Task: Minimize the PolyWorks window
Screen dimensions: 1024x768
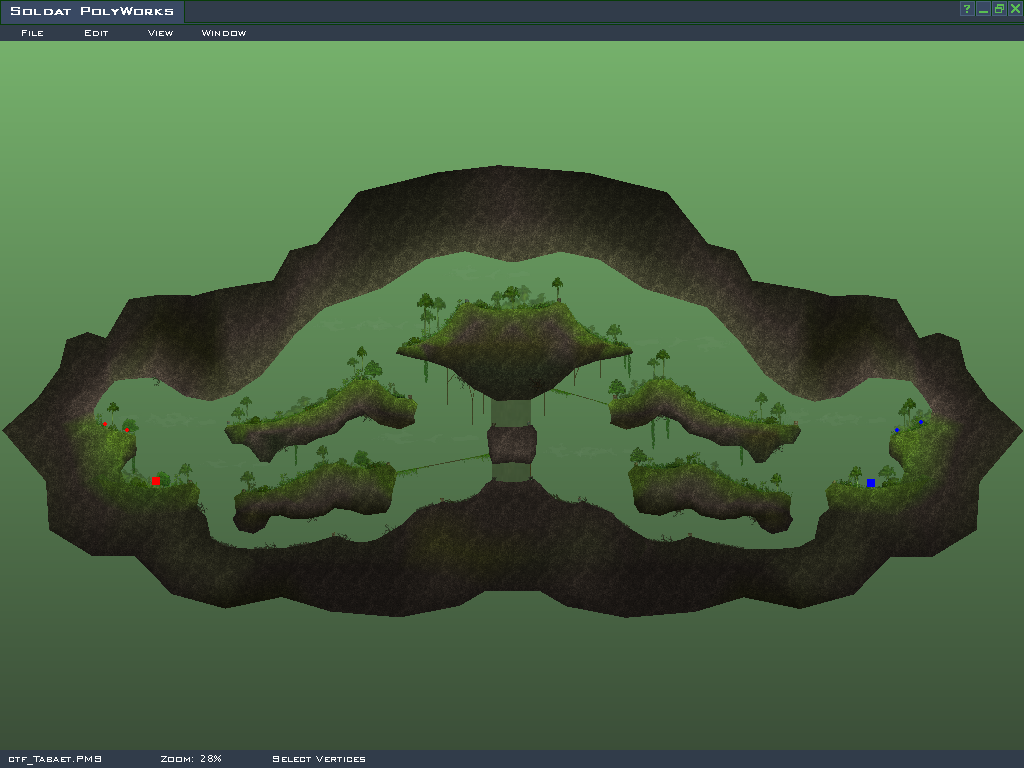Action: (x=983, y=9)
